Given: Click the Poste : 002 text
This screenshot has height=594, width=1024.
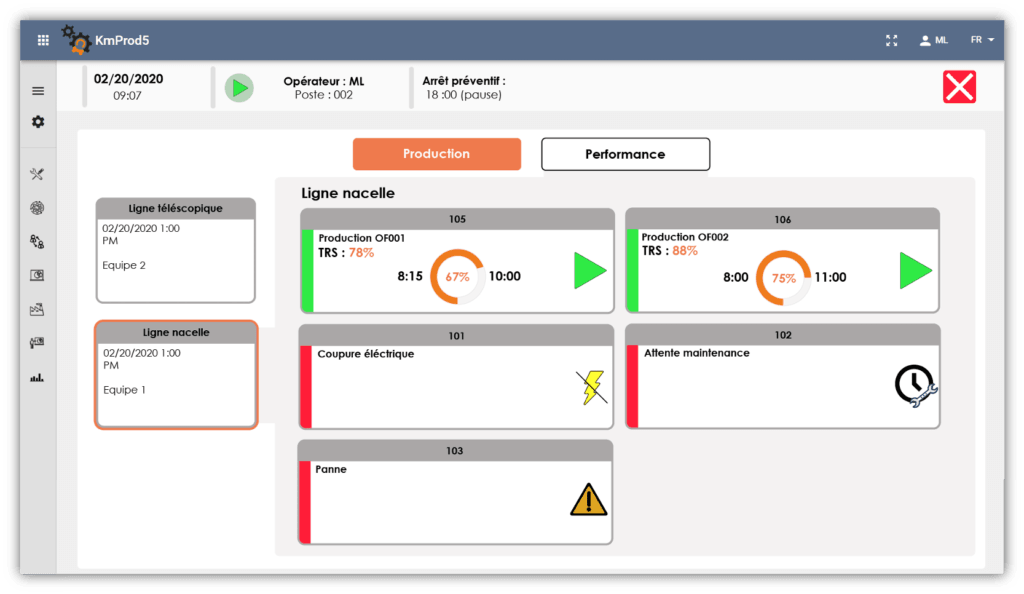Looking at the screenshot, I should 323,95.
